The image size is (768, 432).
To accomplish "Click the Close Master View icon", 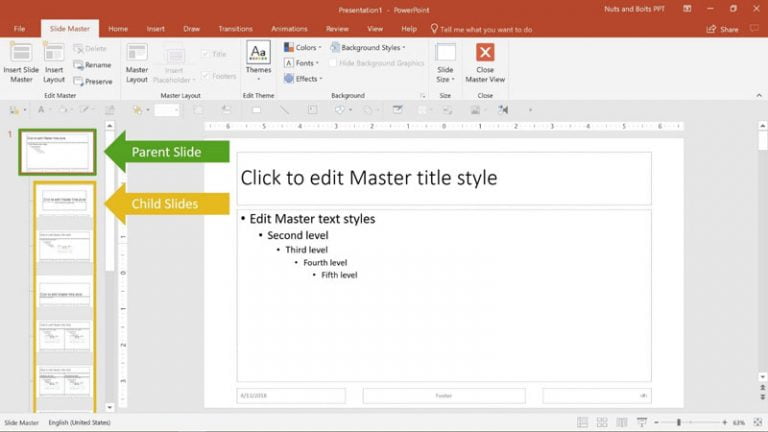I will pos(485,52).
